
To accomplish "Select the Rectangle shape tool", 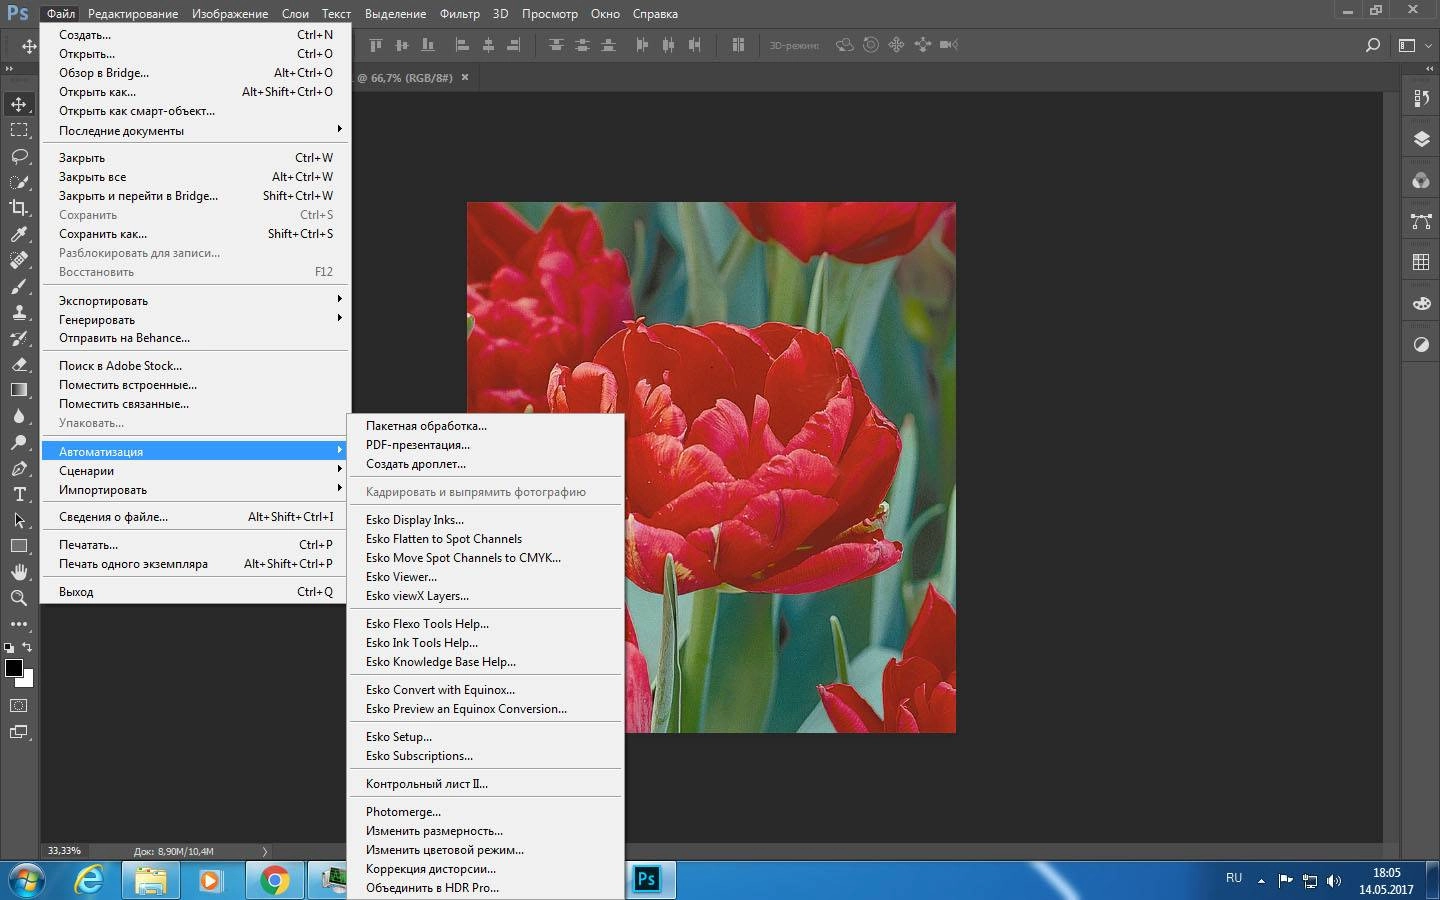I will (x=19, y=546).
